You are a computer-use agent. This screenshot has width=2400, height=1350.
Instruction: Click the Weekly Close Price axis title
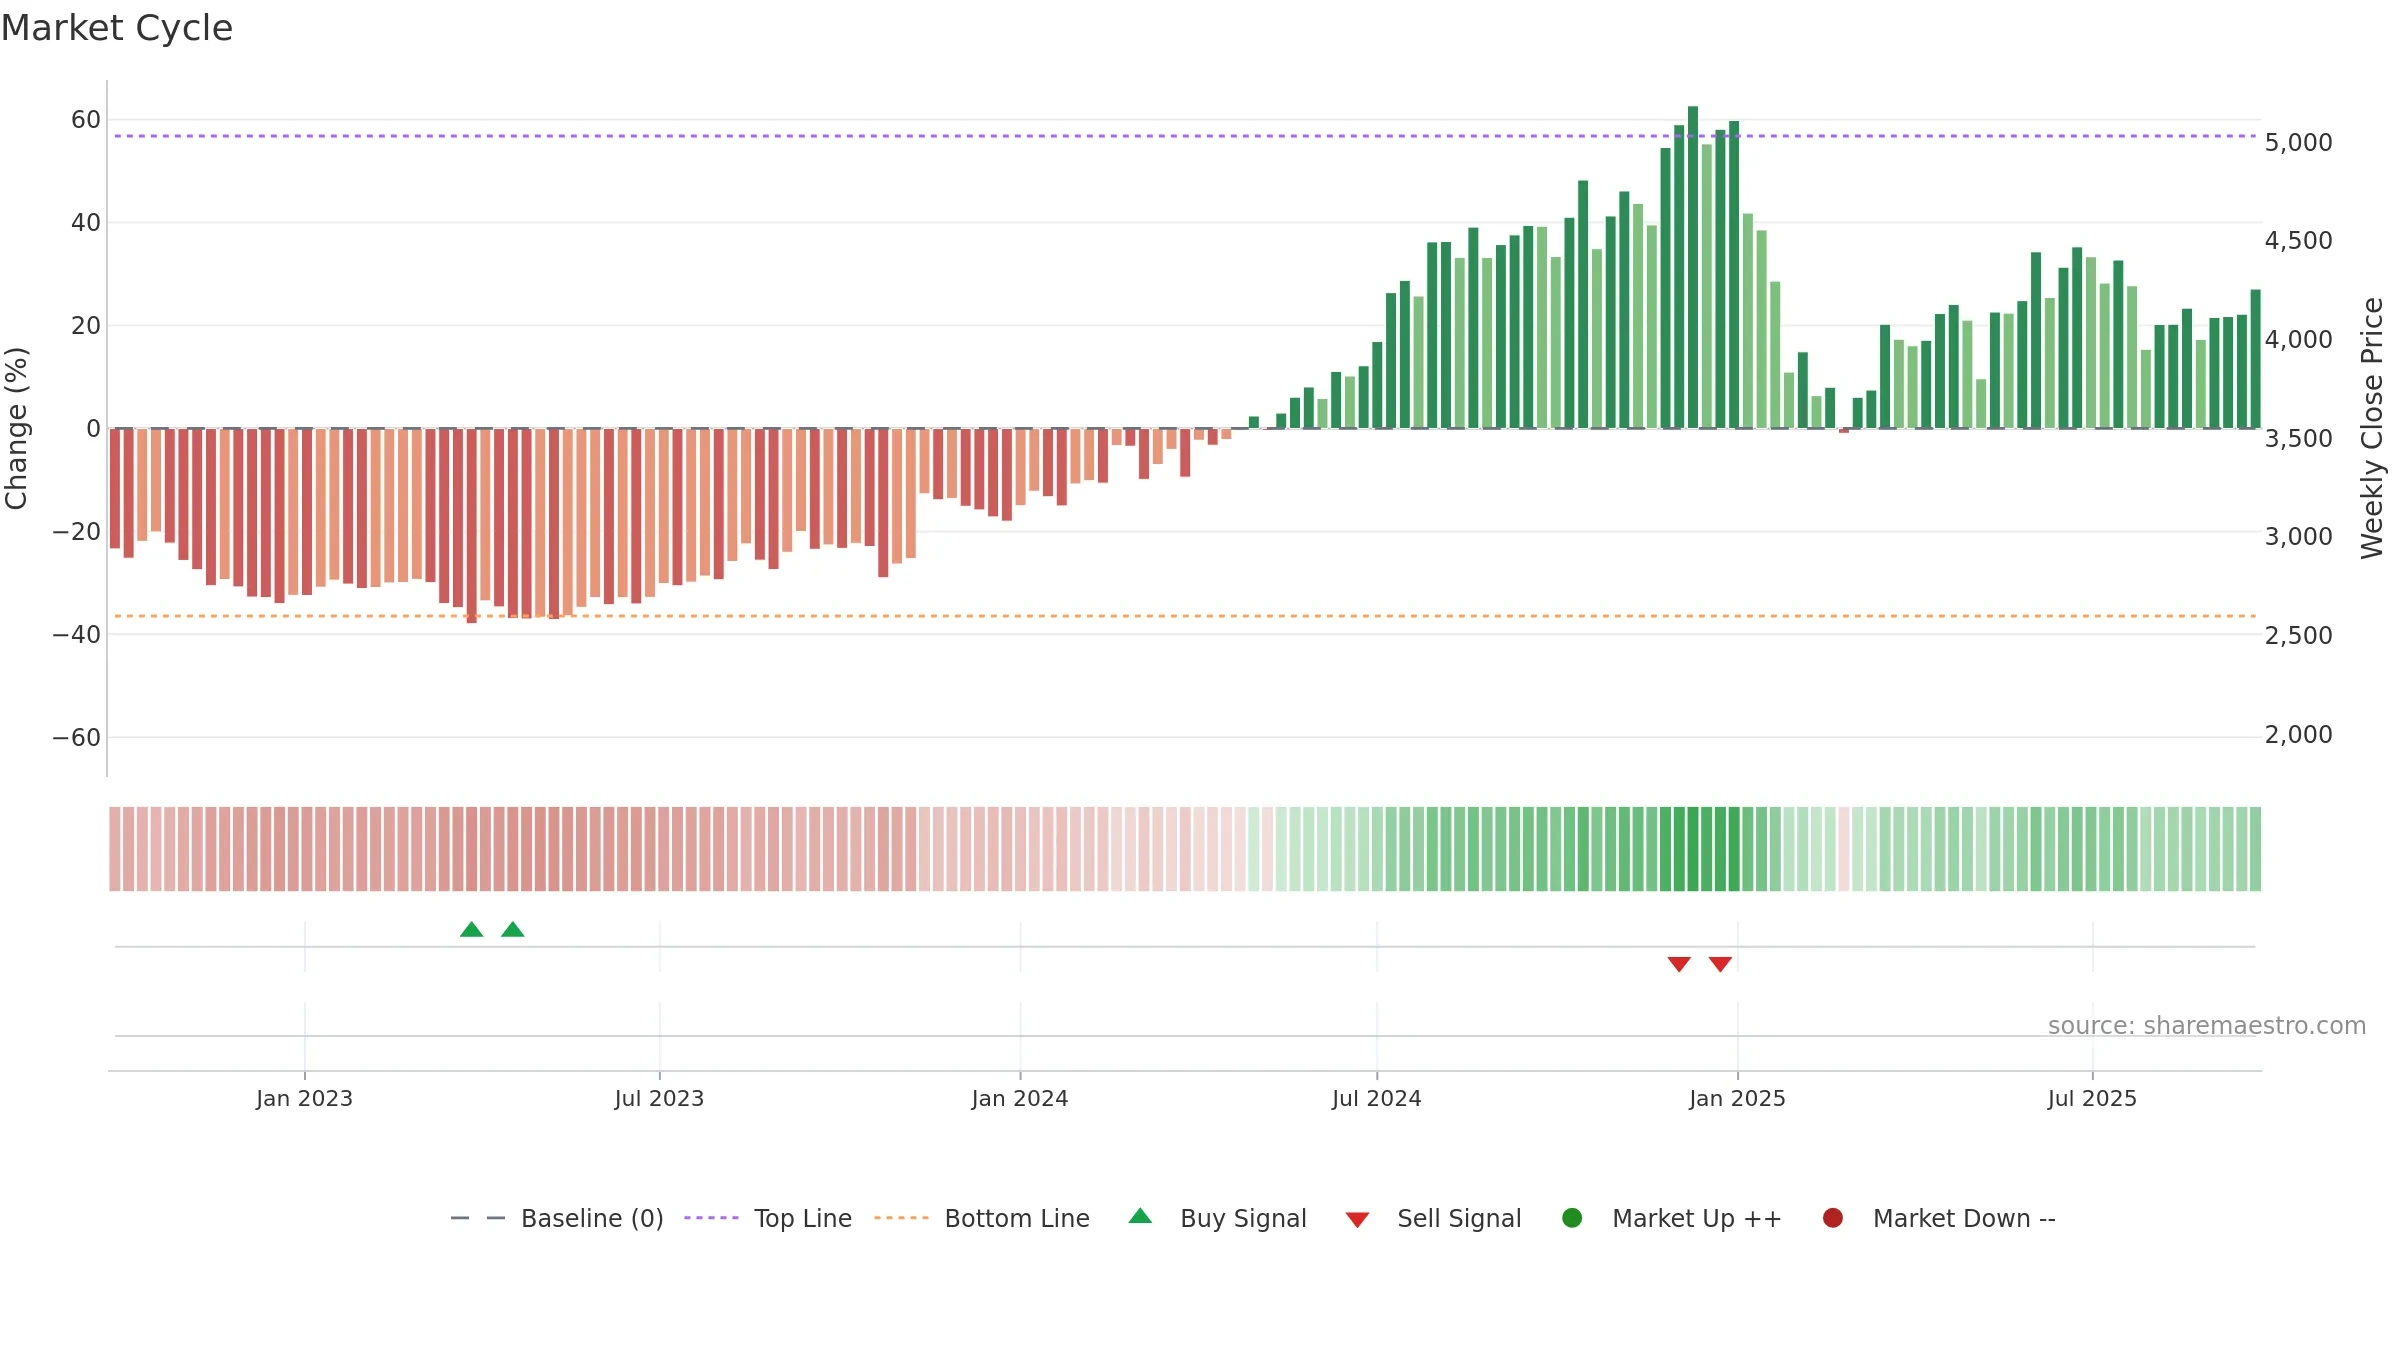point(2372,428)
